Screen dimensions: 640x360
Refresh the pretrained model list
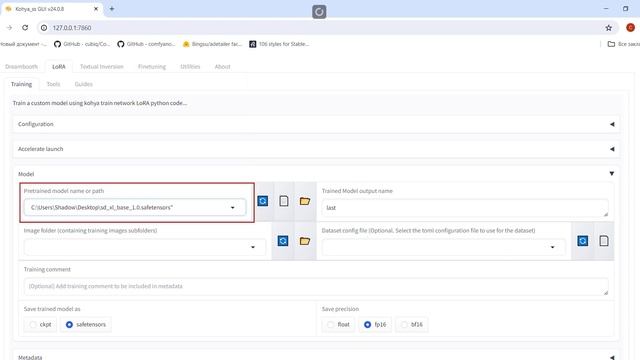click(262, 201)
